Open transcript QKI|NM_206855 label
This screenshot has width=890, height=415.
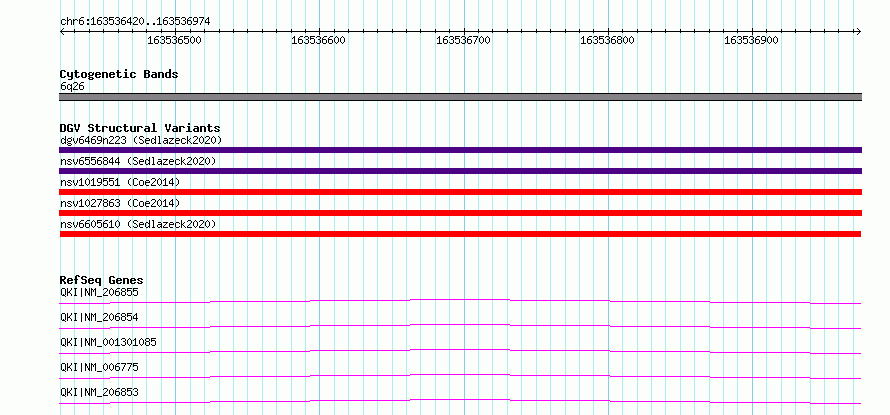(99, 292)
